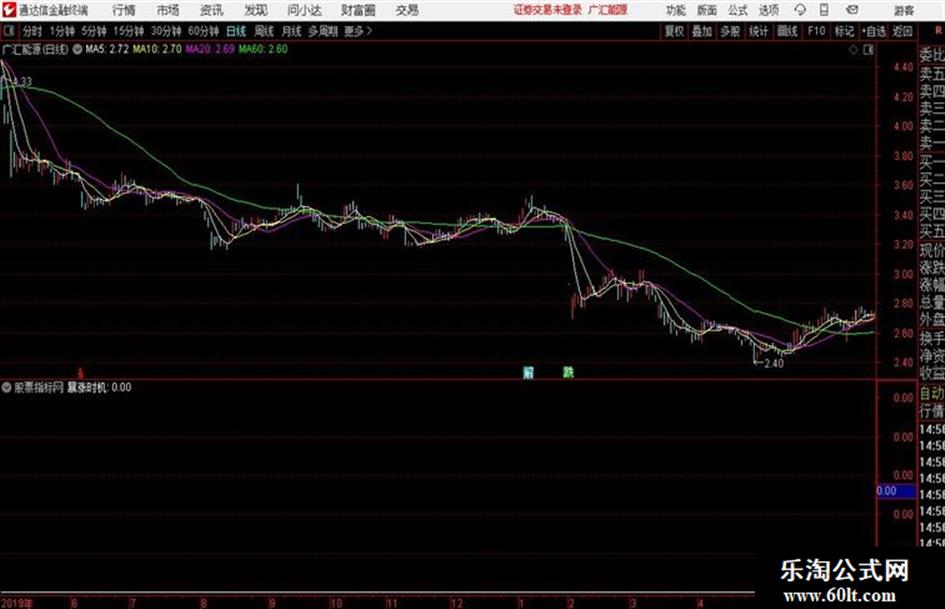
Task: Expand the sub-chart indicator dropdown arrow
Action: pyautogui.click(x=7, y=388)
